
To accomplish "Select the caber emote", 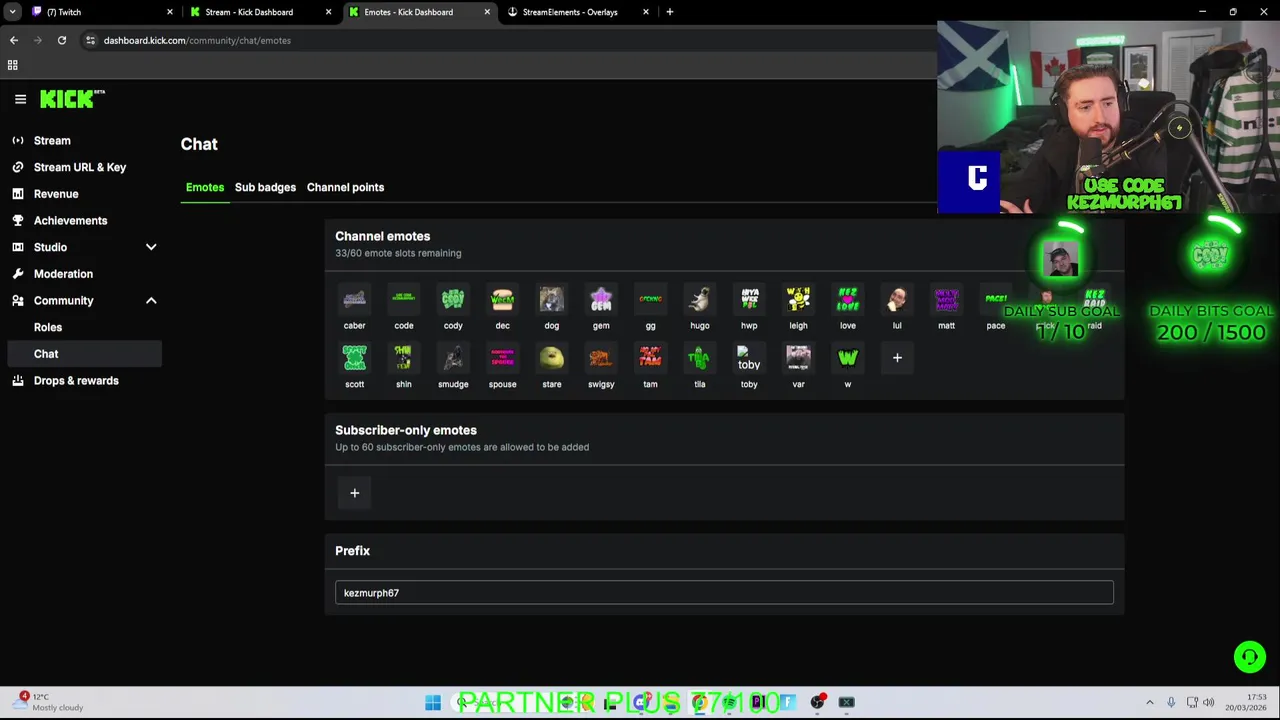I will (354, 299).
